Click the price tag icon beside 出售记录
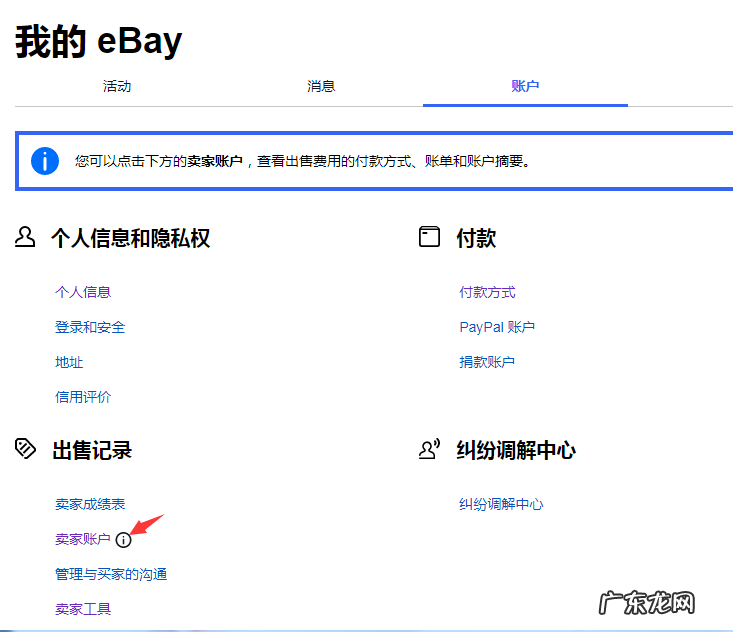 coord(25,449)
